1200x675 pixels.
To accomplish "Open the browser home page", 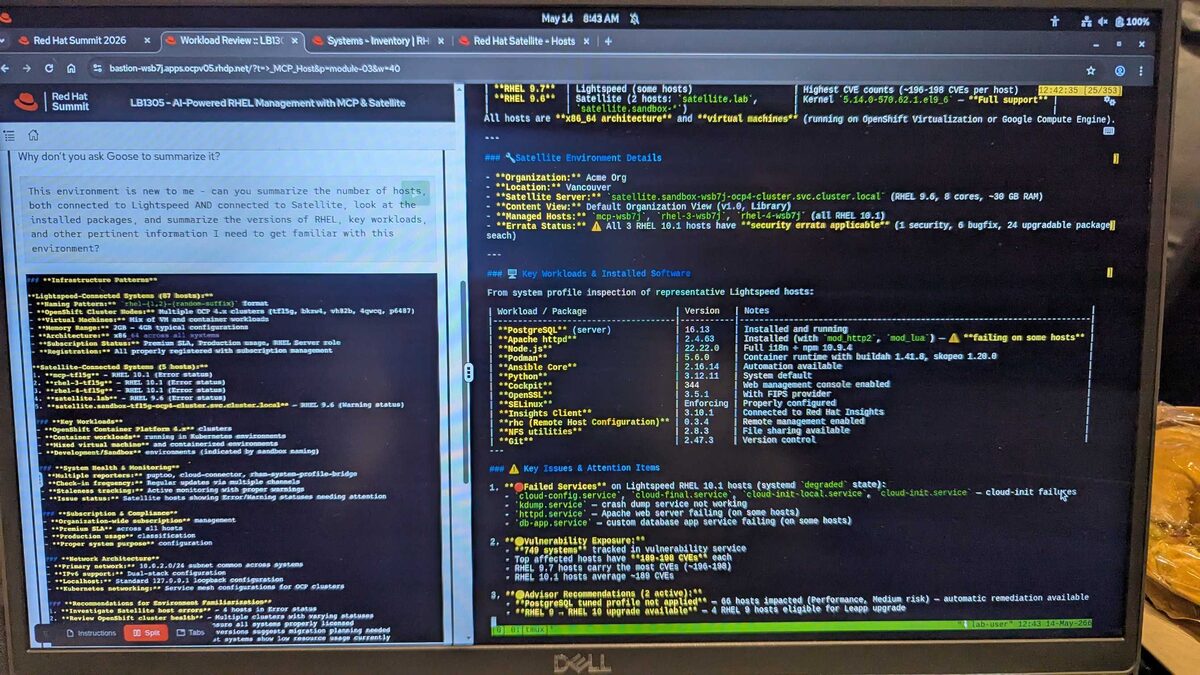I will click(x=71, y=69).
